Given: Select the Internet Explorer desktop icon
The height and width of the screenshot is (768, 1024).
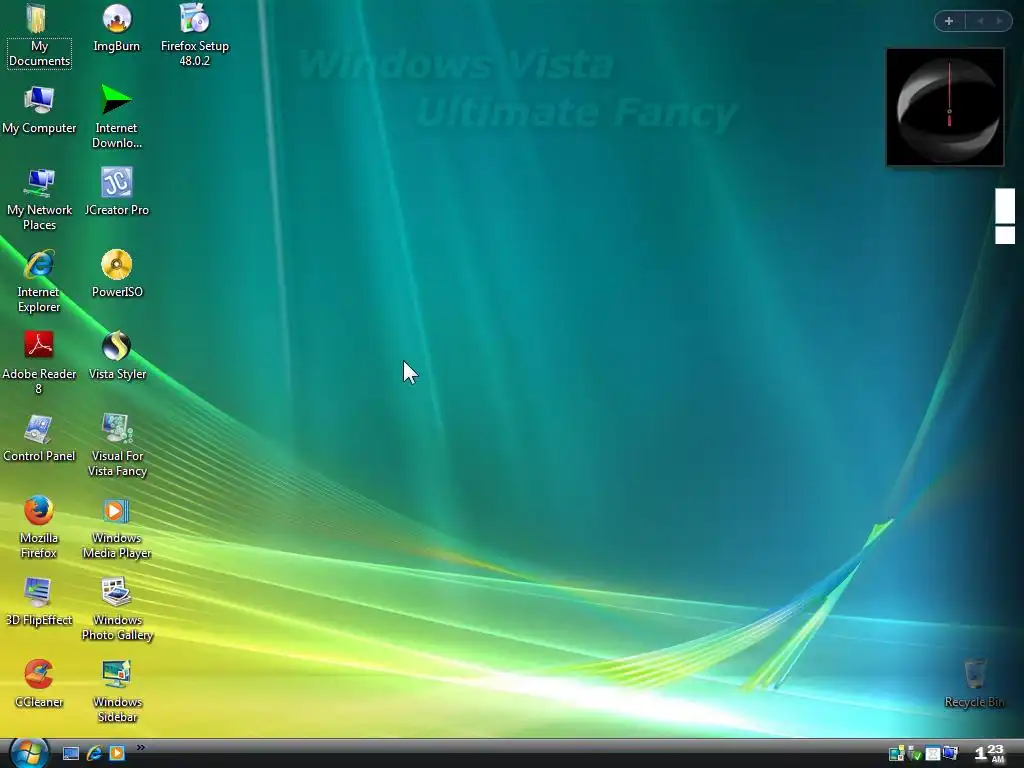Looking at the screenshot, I should [39, 281].
